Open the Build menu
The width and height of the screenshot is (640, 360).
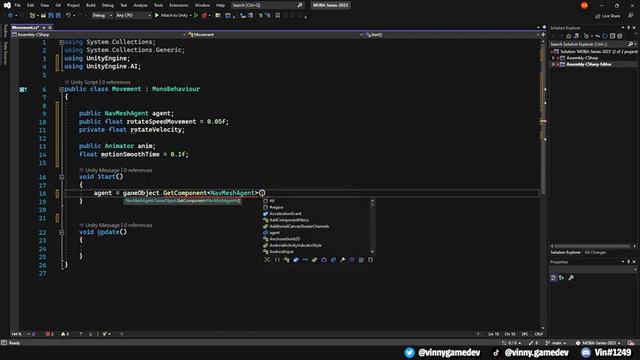click(x=91, y=5)
